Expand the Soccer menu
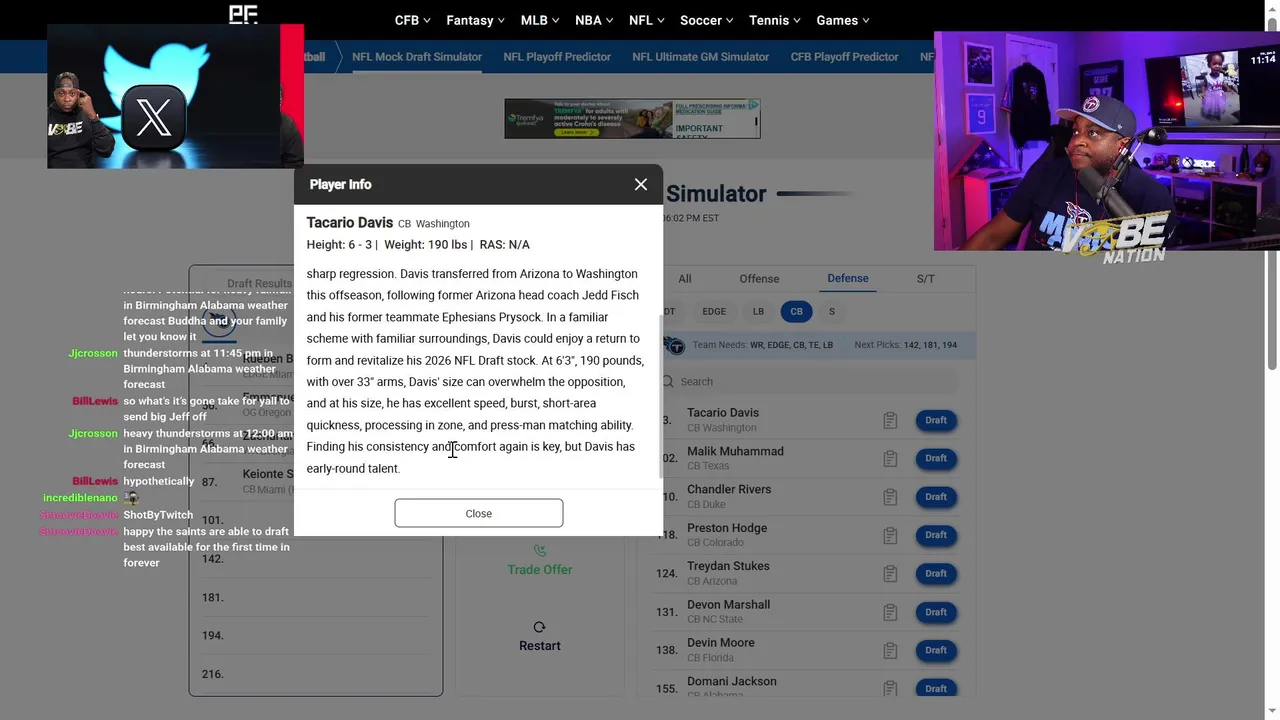The image size is (1280, 720). [x=706, y=20]
